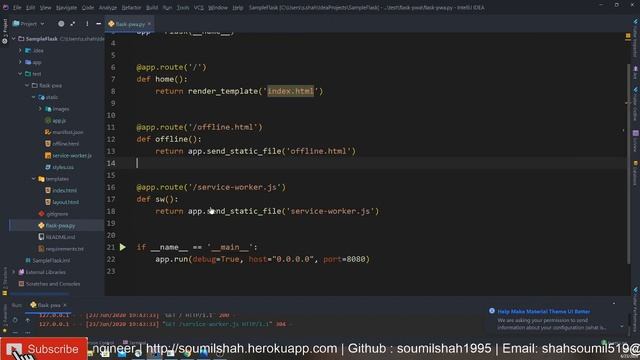Expand the Material Theme notification chevron
The height and width of the screenshot is (360, 640).
[621, 326]
